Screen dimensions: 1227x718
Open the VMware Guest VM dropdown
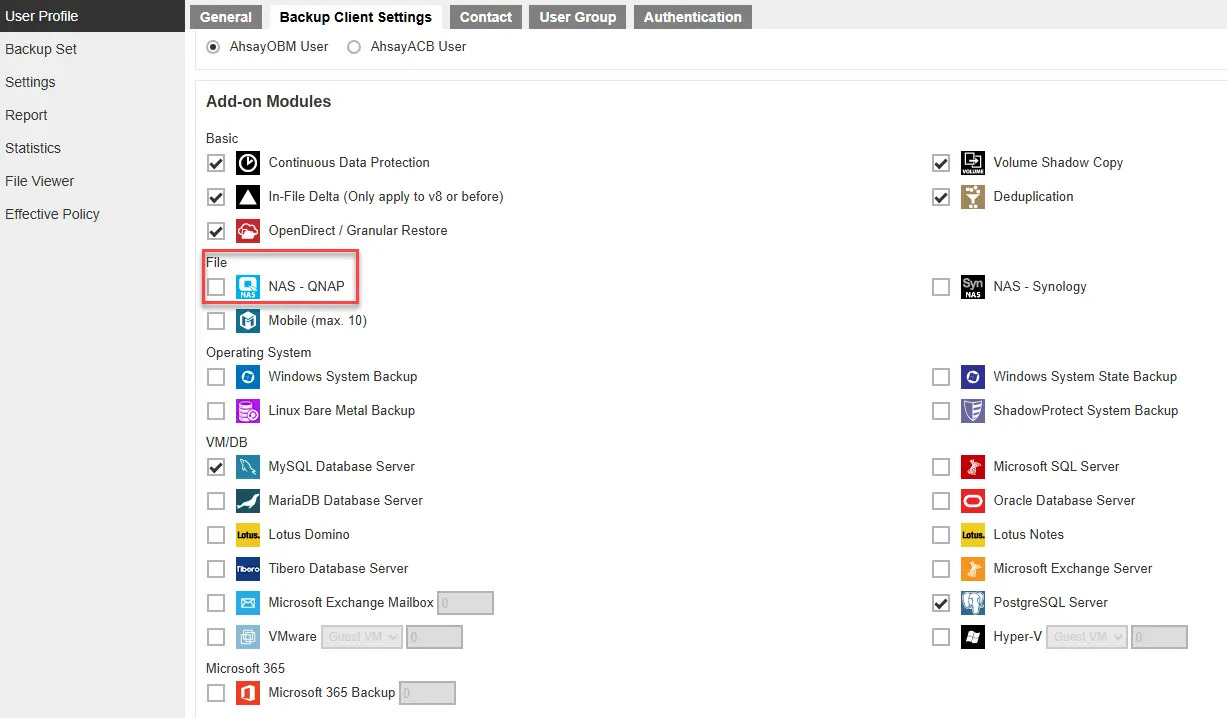coord(362,637)
